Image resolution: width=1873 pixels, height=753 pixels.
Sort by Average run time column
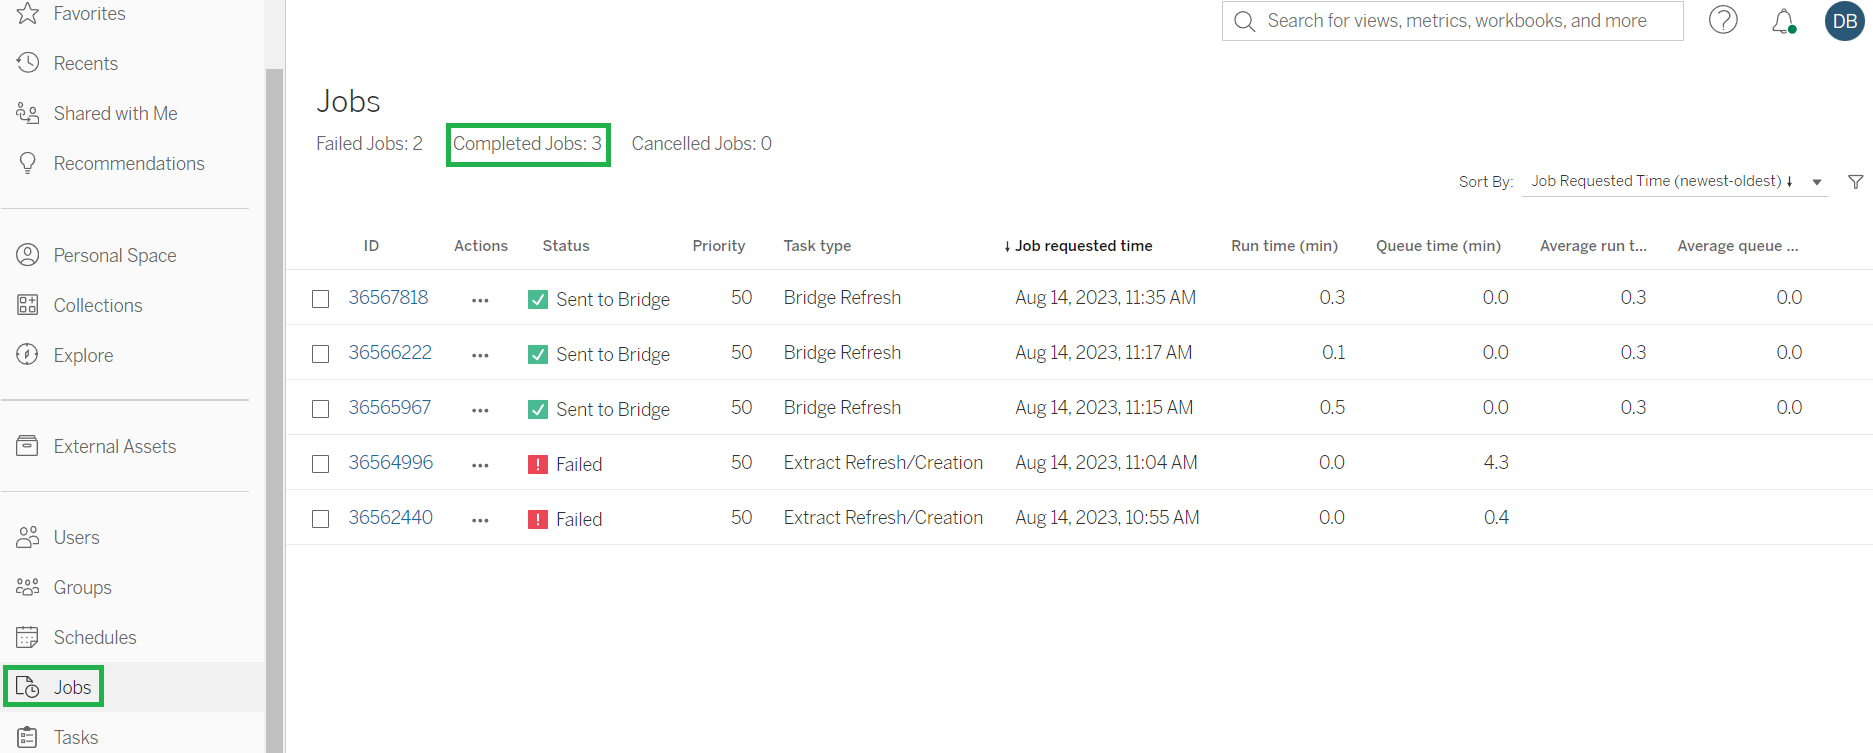pyautogui.click(x=1593, y=246)
